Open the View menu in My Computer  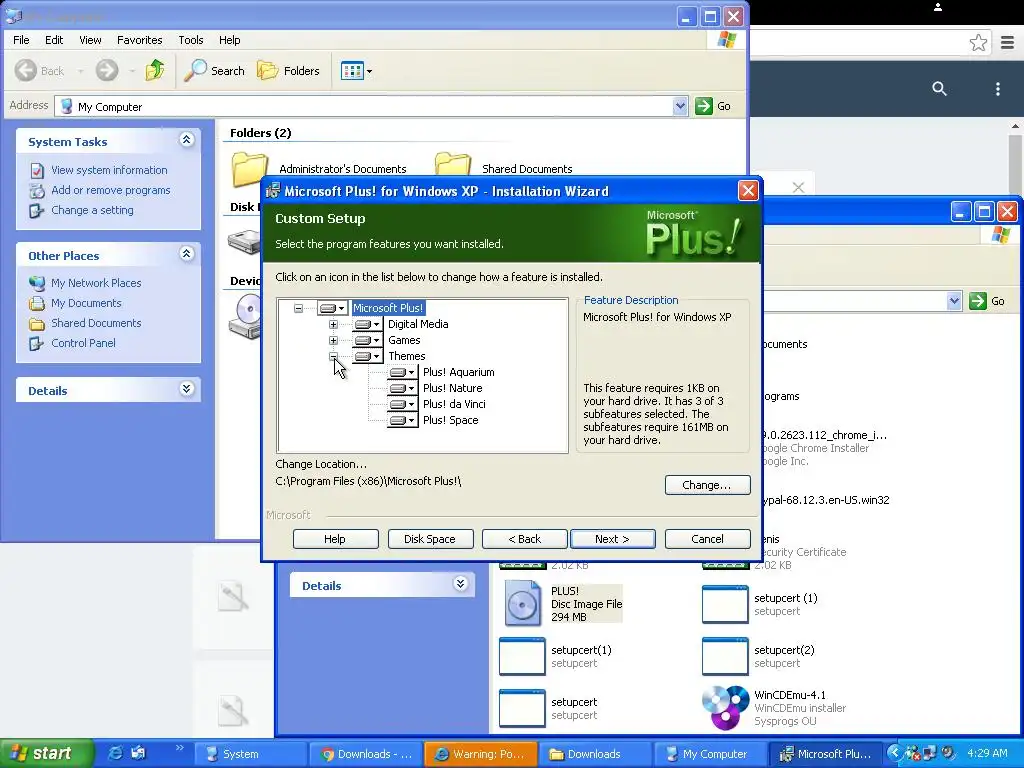(90, 40)
